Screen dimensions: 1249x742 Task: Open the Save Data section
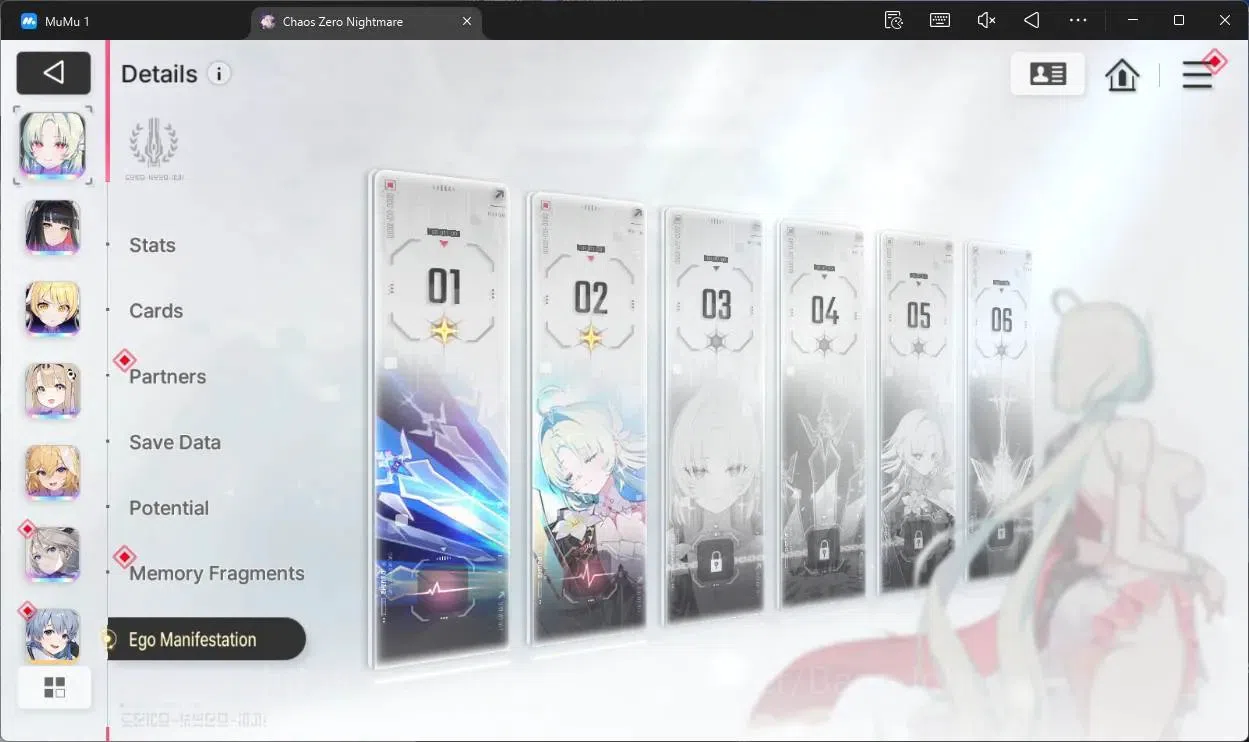175,442
